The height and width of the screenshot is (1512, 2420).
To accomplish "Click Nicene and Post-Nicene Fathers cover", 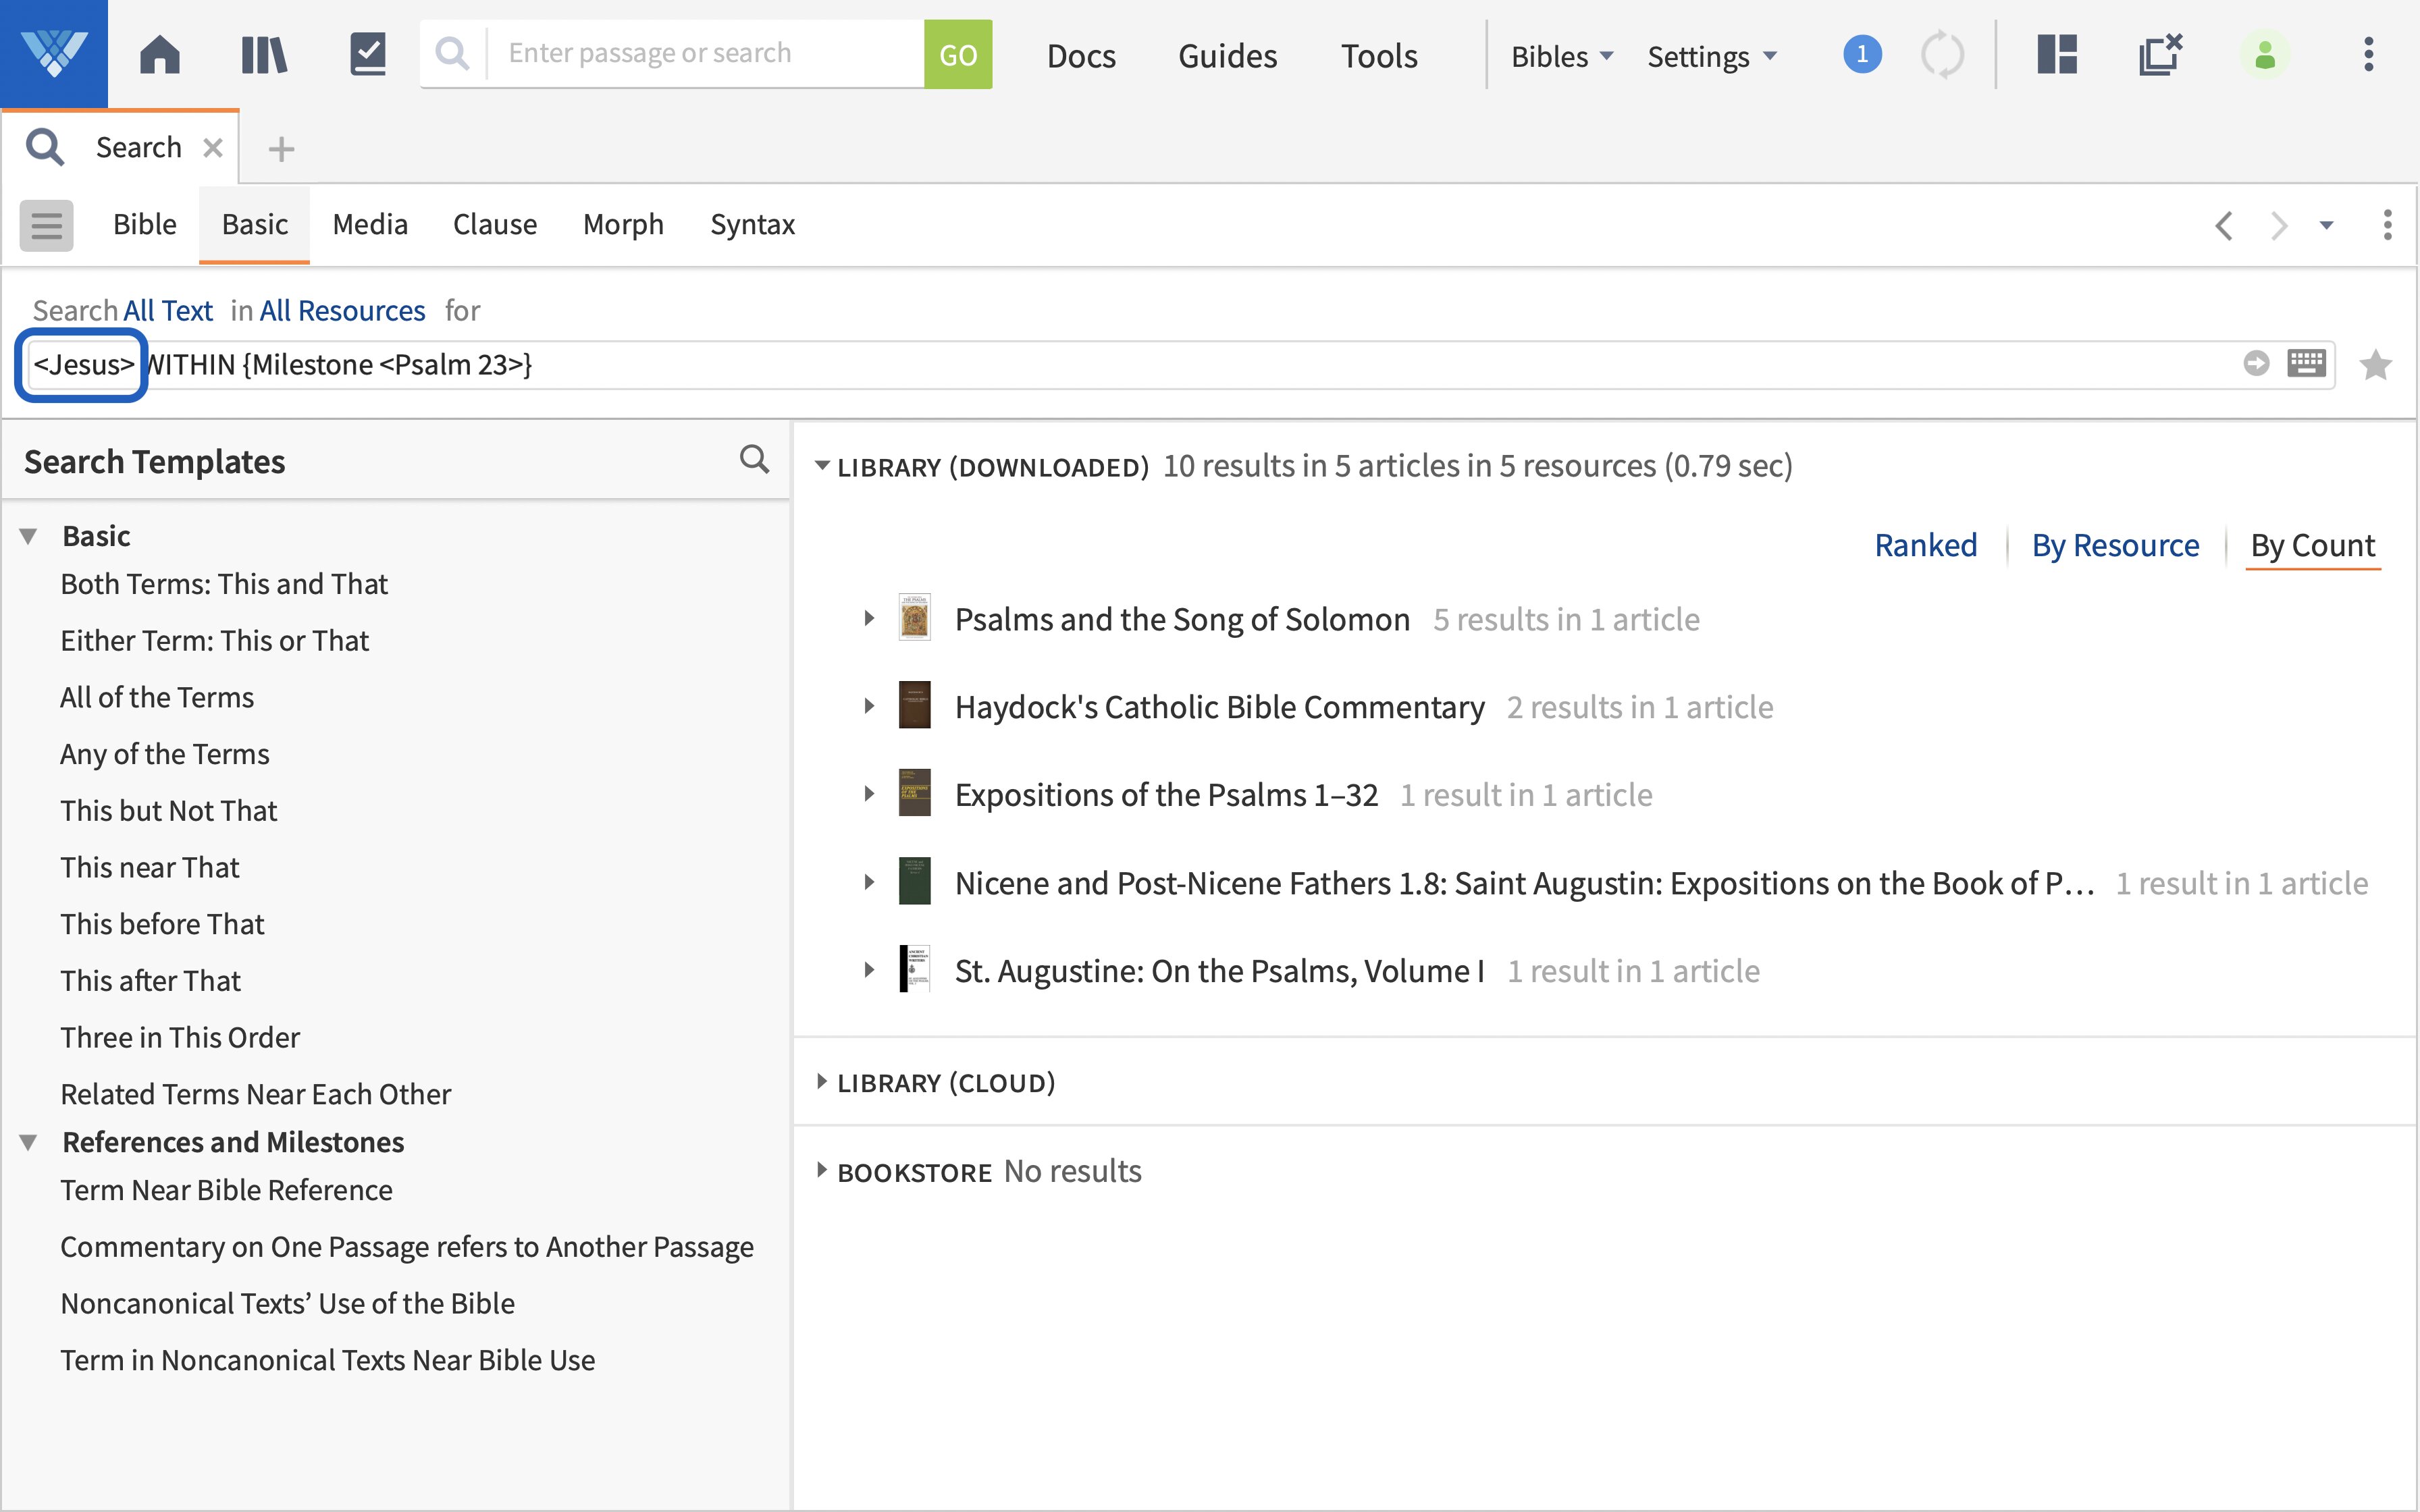I will coord(914,881).
